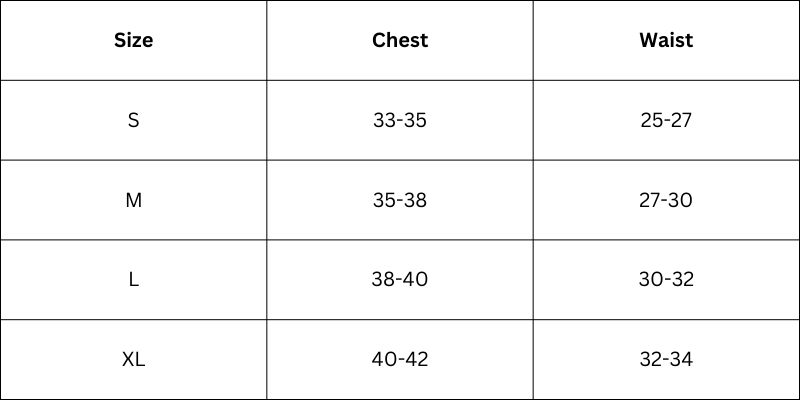Choose the waist value in the XL row

point(666,359)
